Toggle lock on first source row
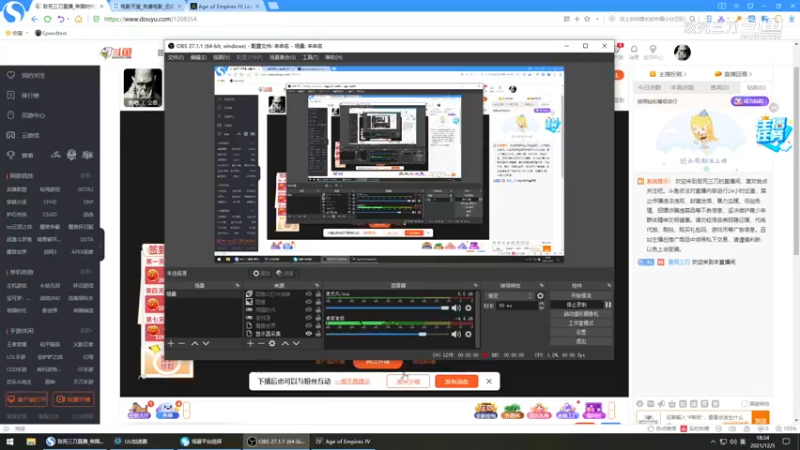The width and height of the screenshot is (800, 450). click(318, 294)
